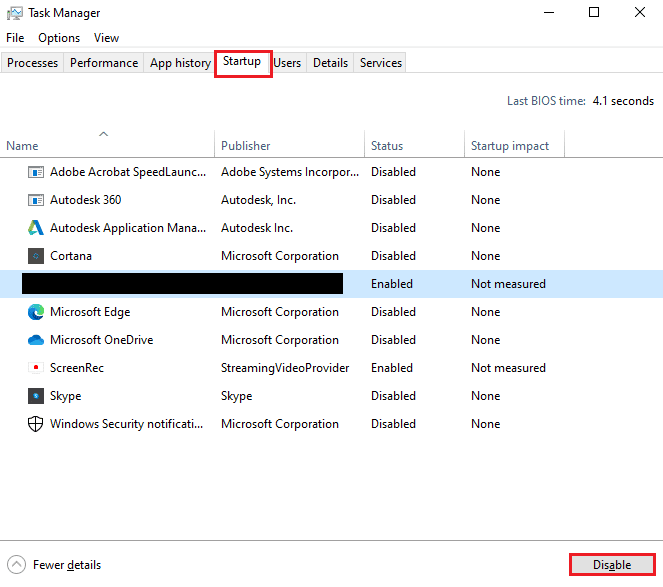The width and height of the screenshot is (663, 587).
Task: Select the Autodesk Application Mana... entry name
Action: click(128, 228)
